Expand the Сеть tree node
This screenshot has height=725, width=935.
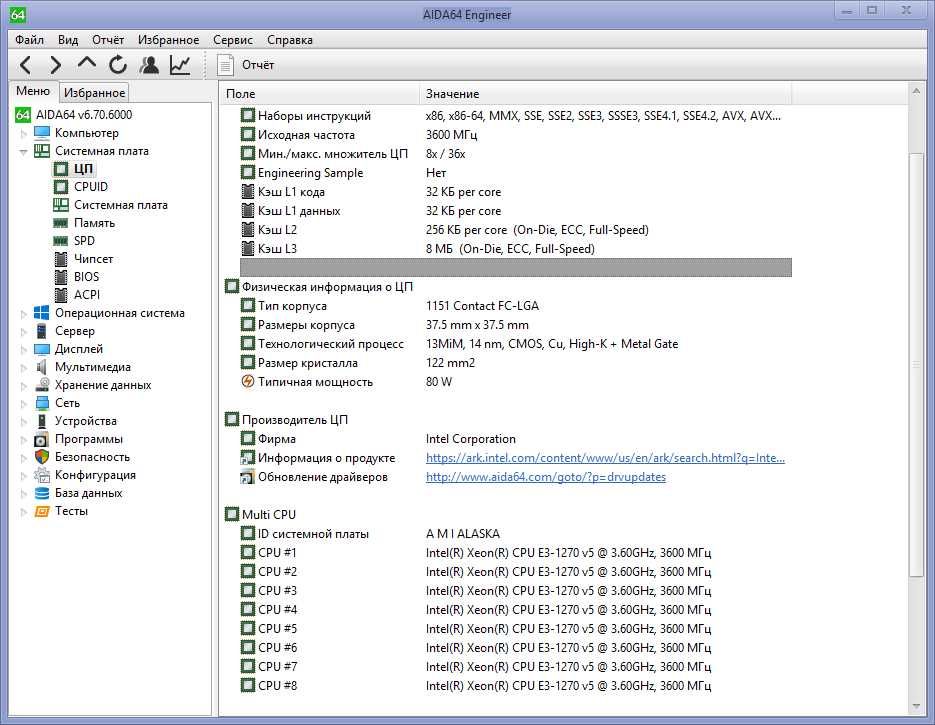[24, 404]
